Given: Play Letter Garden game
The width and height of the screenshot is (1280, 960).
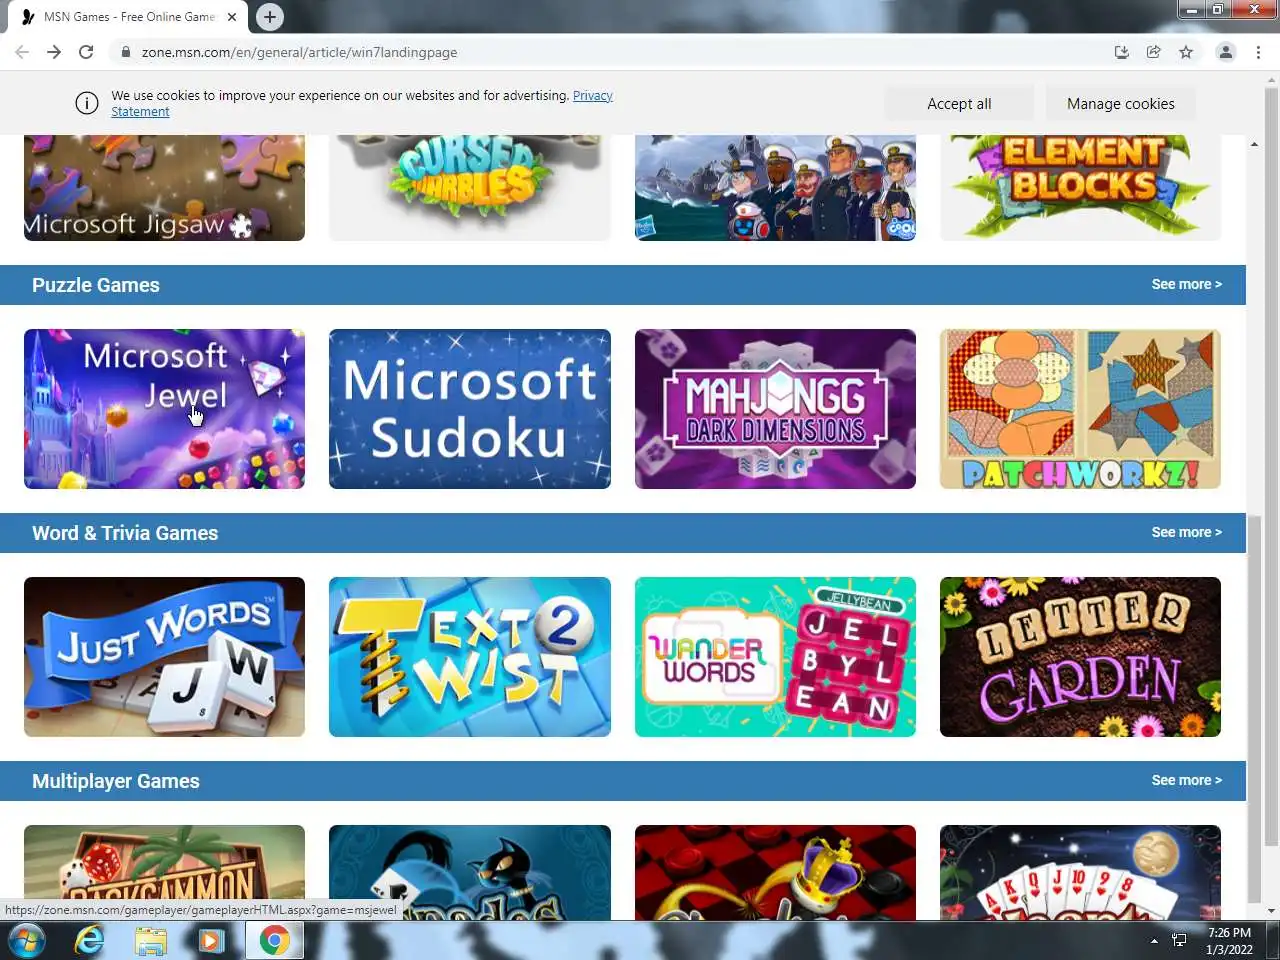Looking at the screenshot, I should click(x=1080, y=657).
